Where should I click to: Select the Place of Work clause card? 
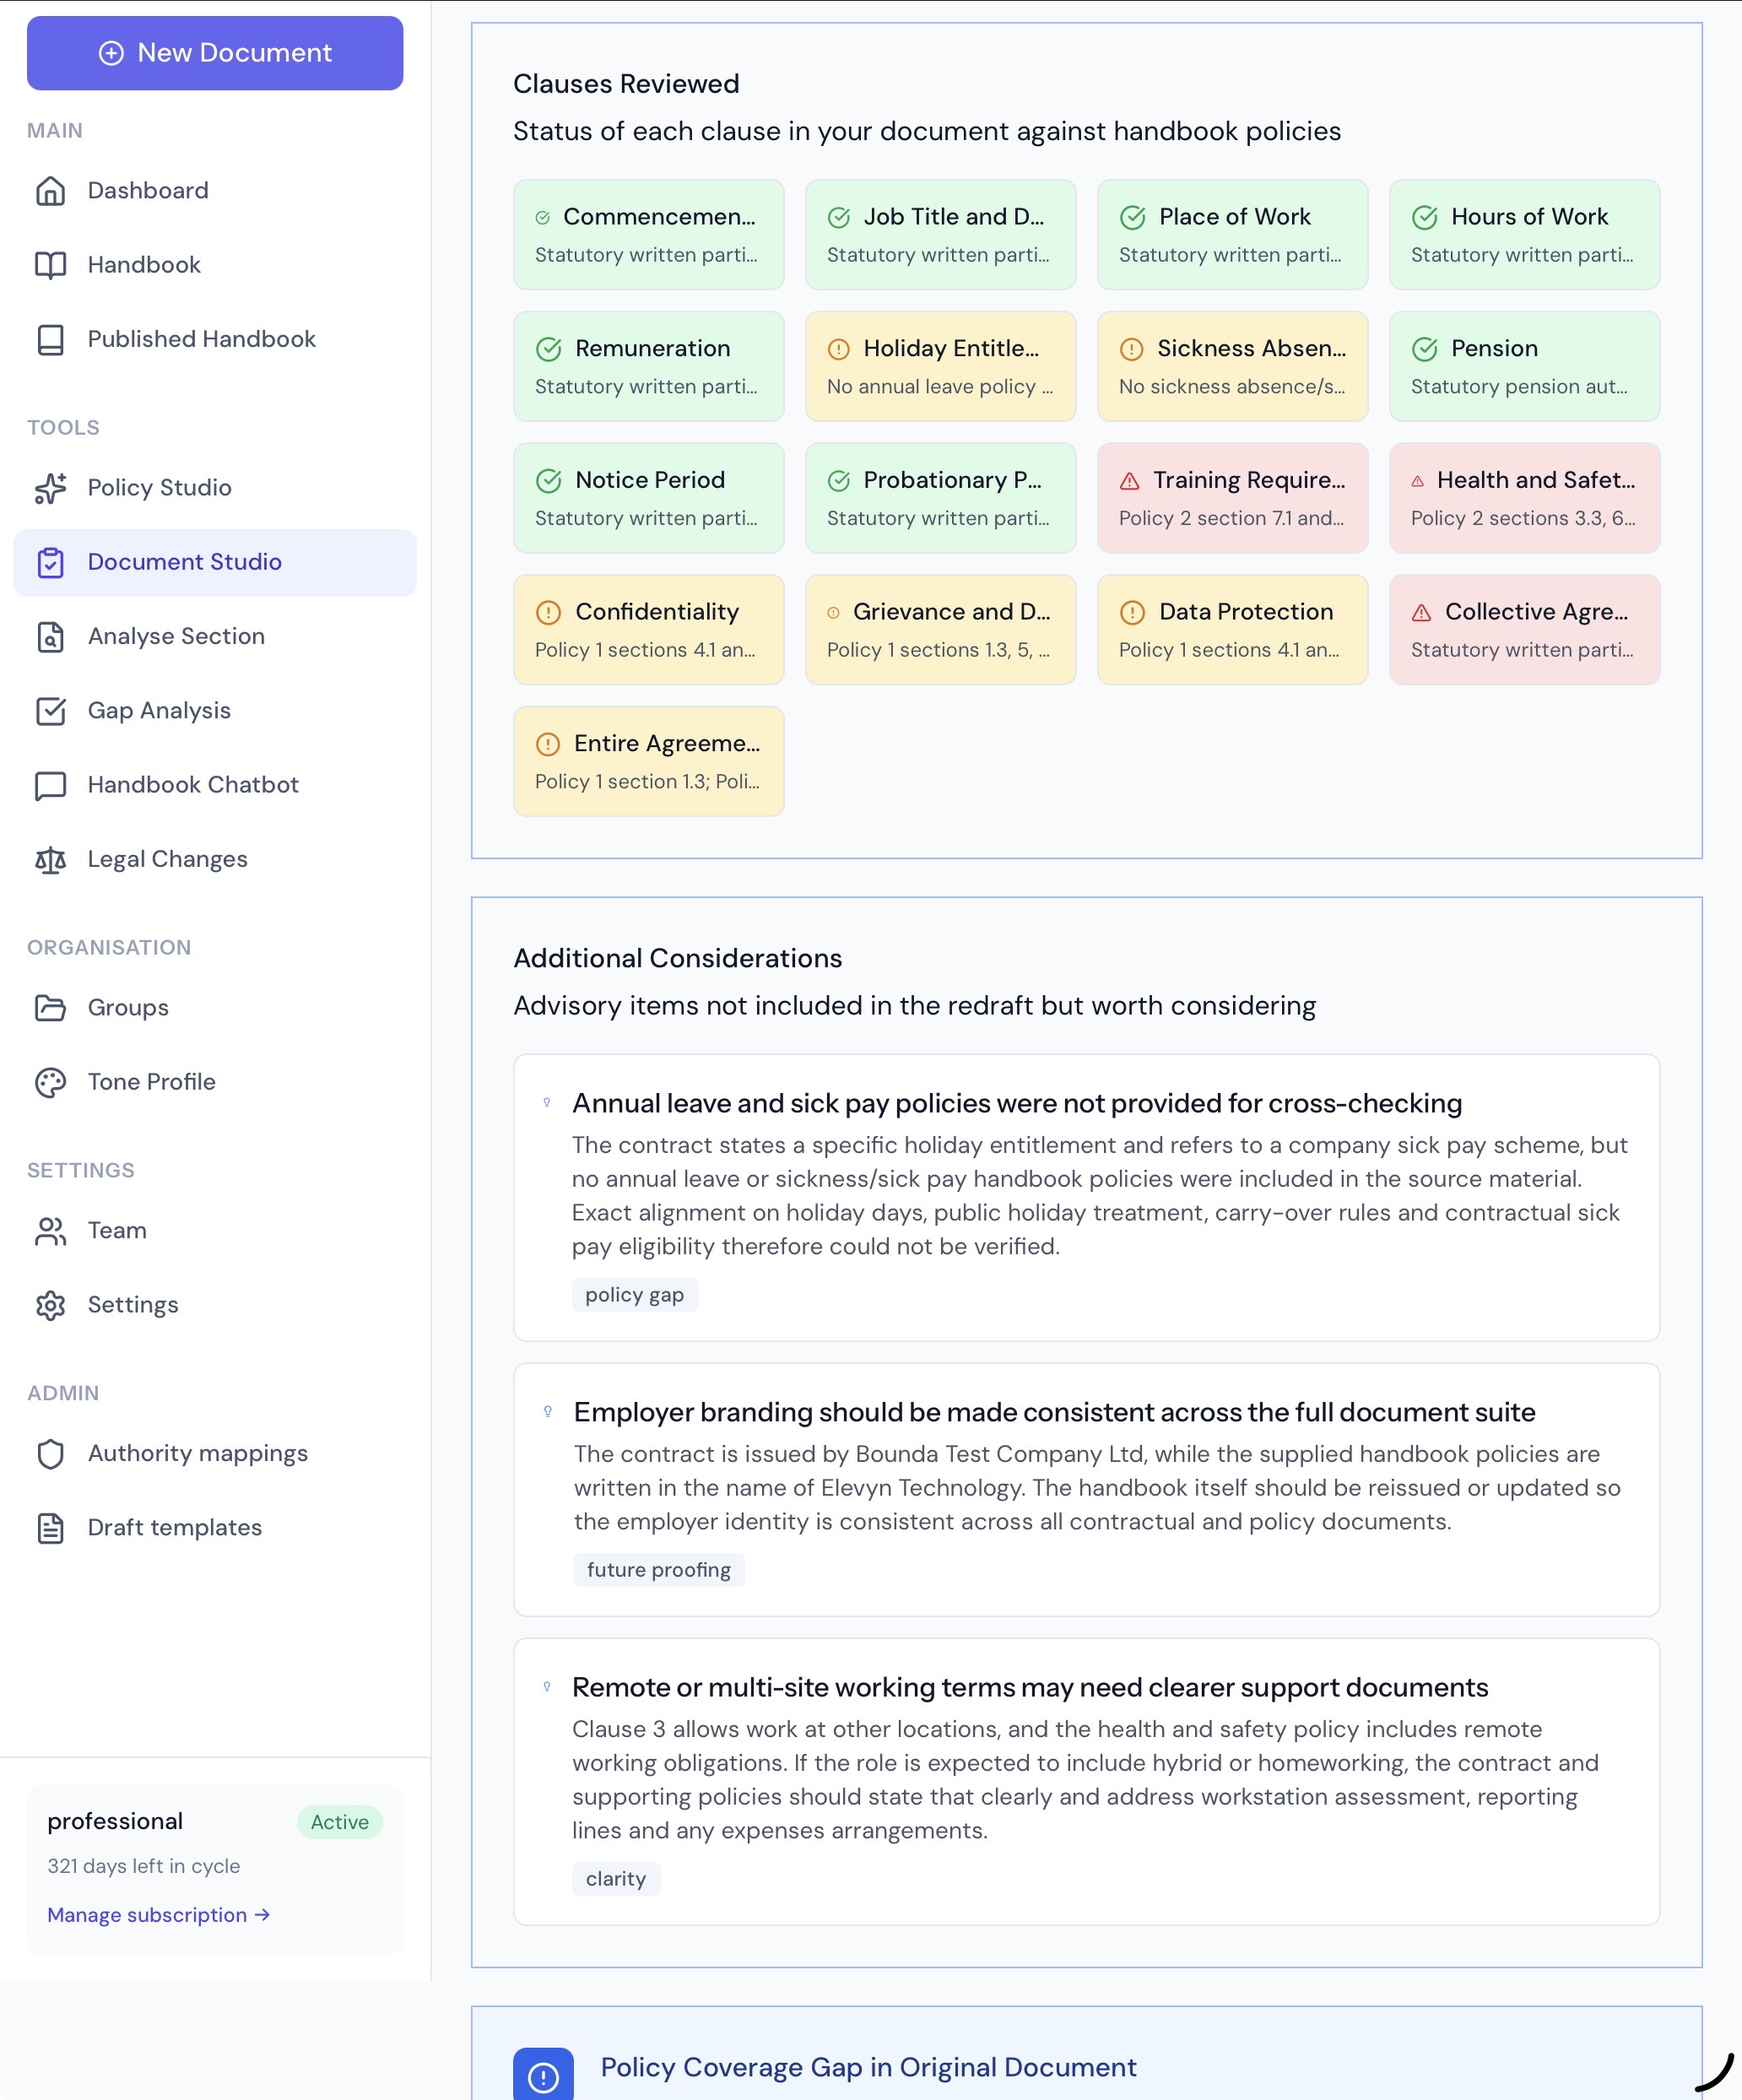[1232, 235]
